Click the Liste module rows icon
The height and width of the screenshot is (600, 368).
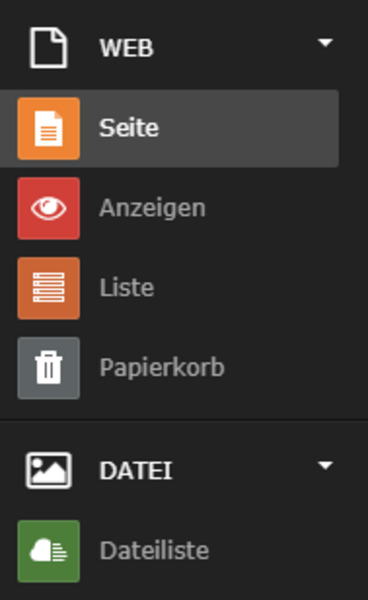pos(49,288)
